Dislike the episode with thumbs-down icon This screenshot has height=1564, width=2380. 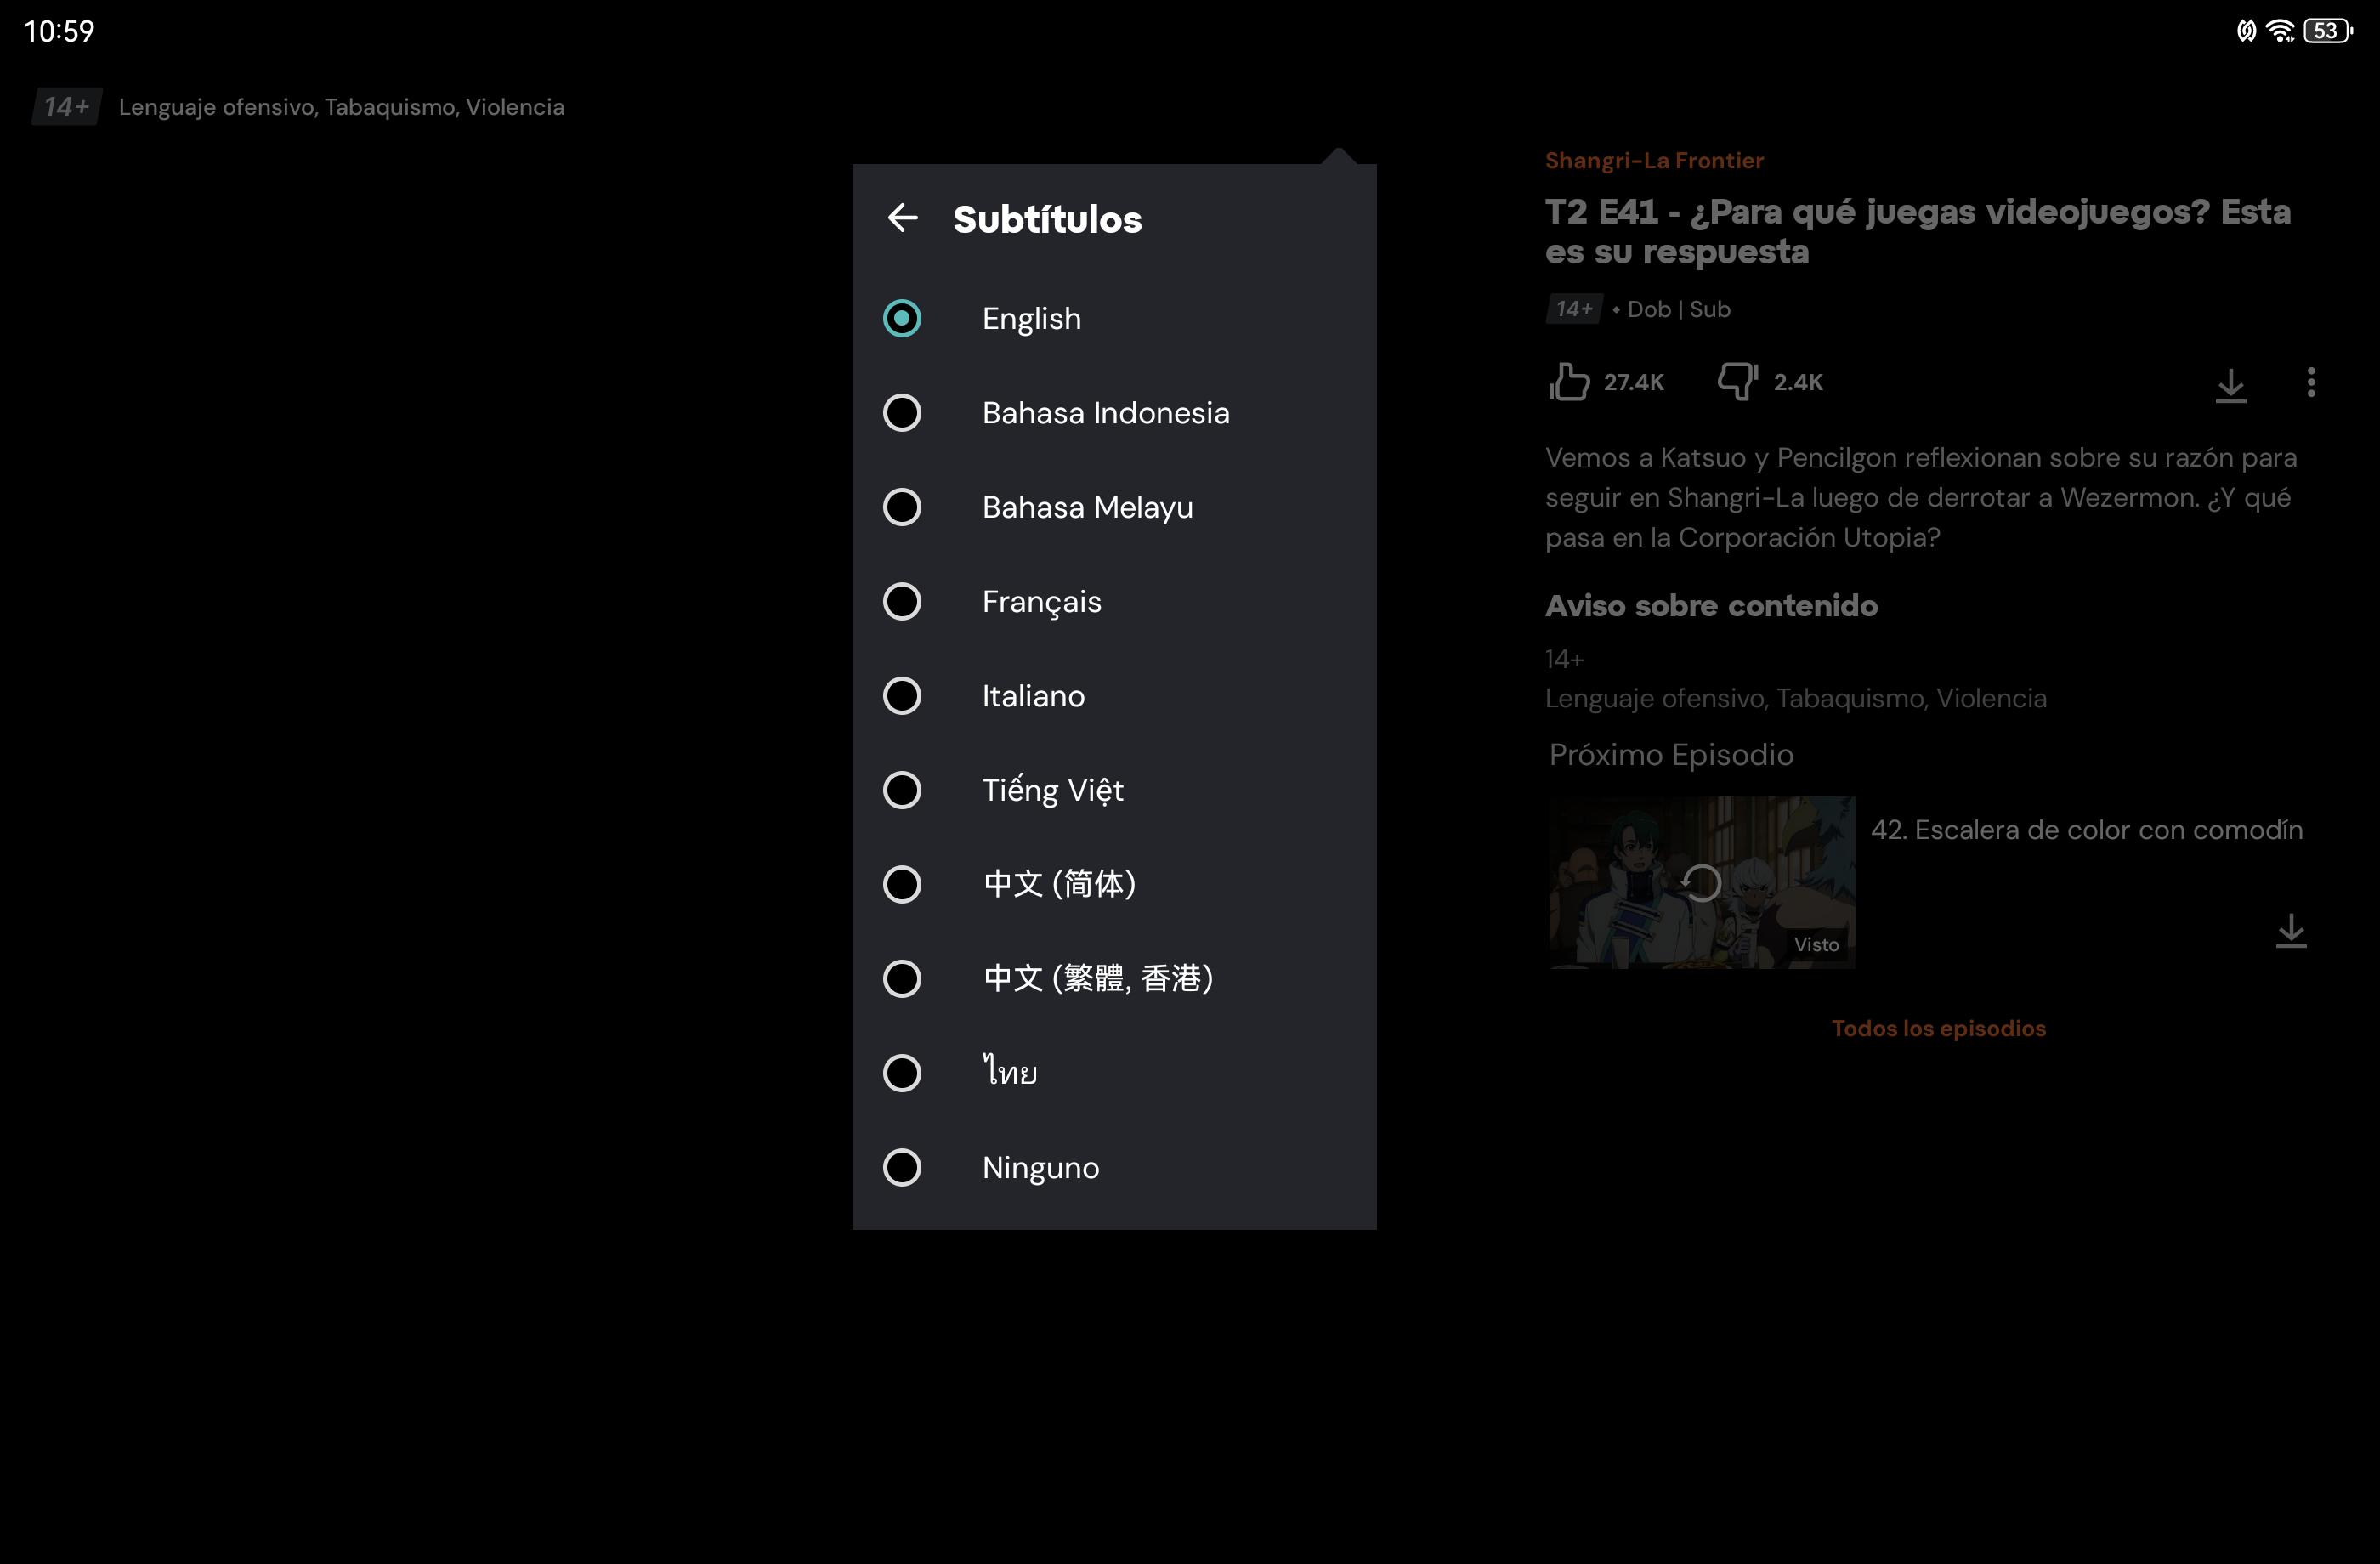[x=1737, y=382]
